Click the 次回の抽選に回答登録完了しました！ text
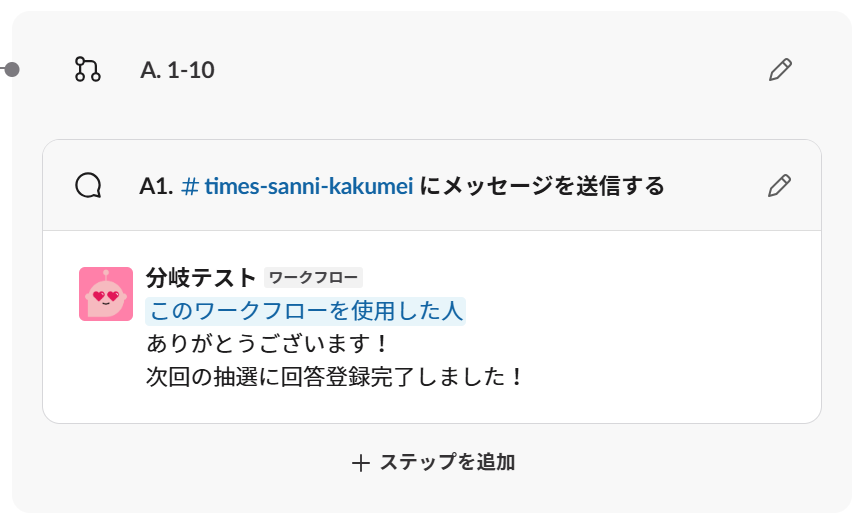 (x=336, y=377)
